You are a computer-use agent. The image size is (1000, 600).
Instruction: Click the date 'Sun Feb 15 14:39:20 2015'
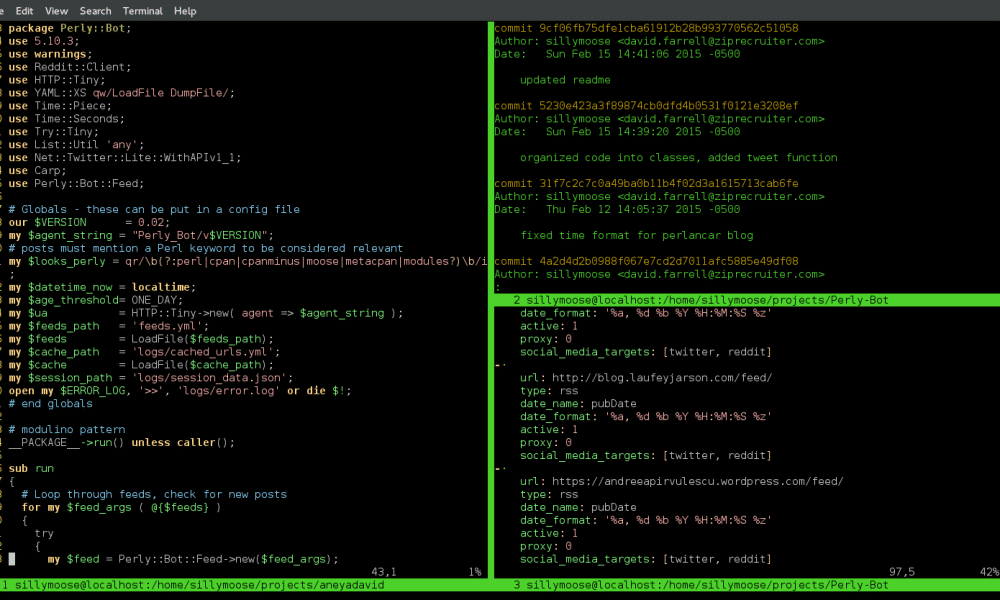tap(623, 131)
